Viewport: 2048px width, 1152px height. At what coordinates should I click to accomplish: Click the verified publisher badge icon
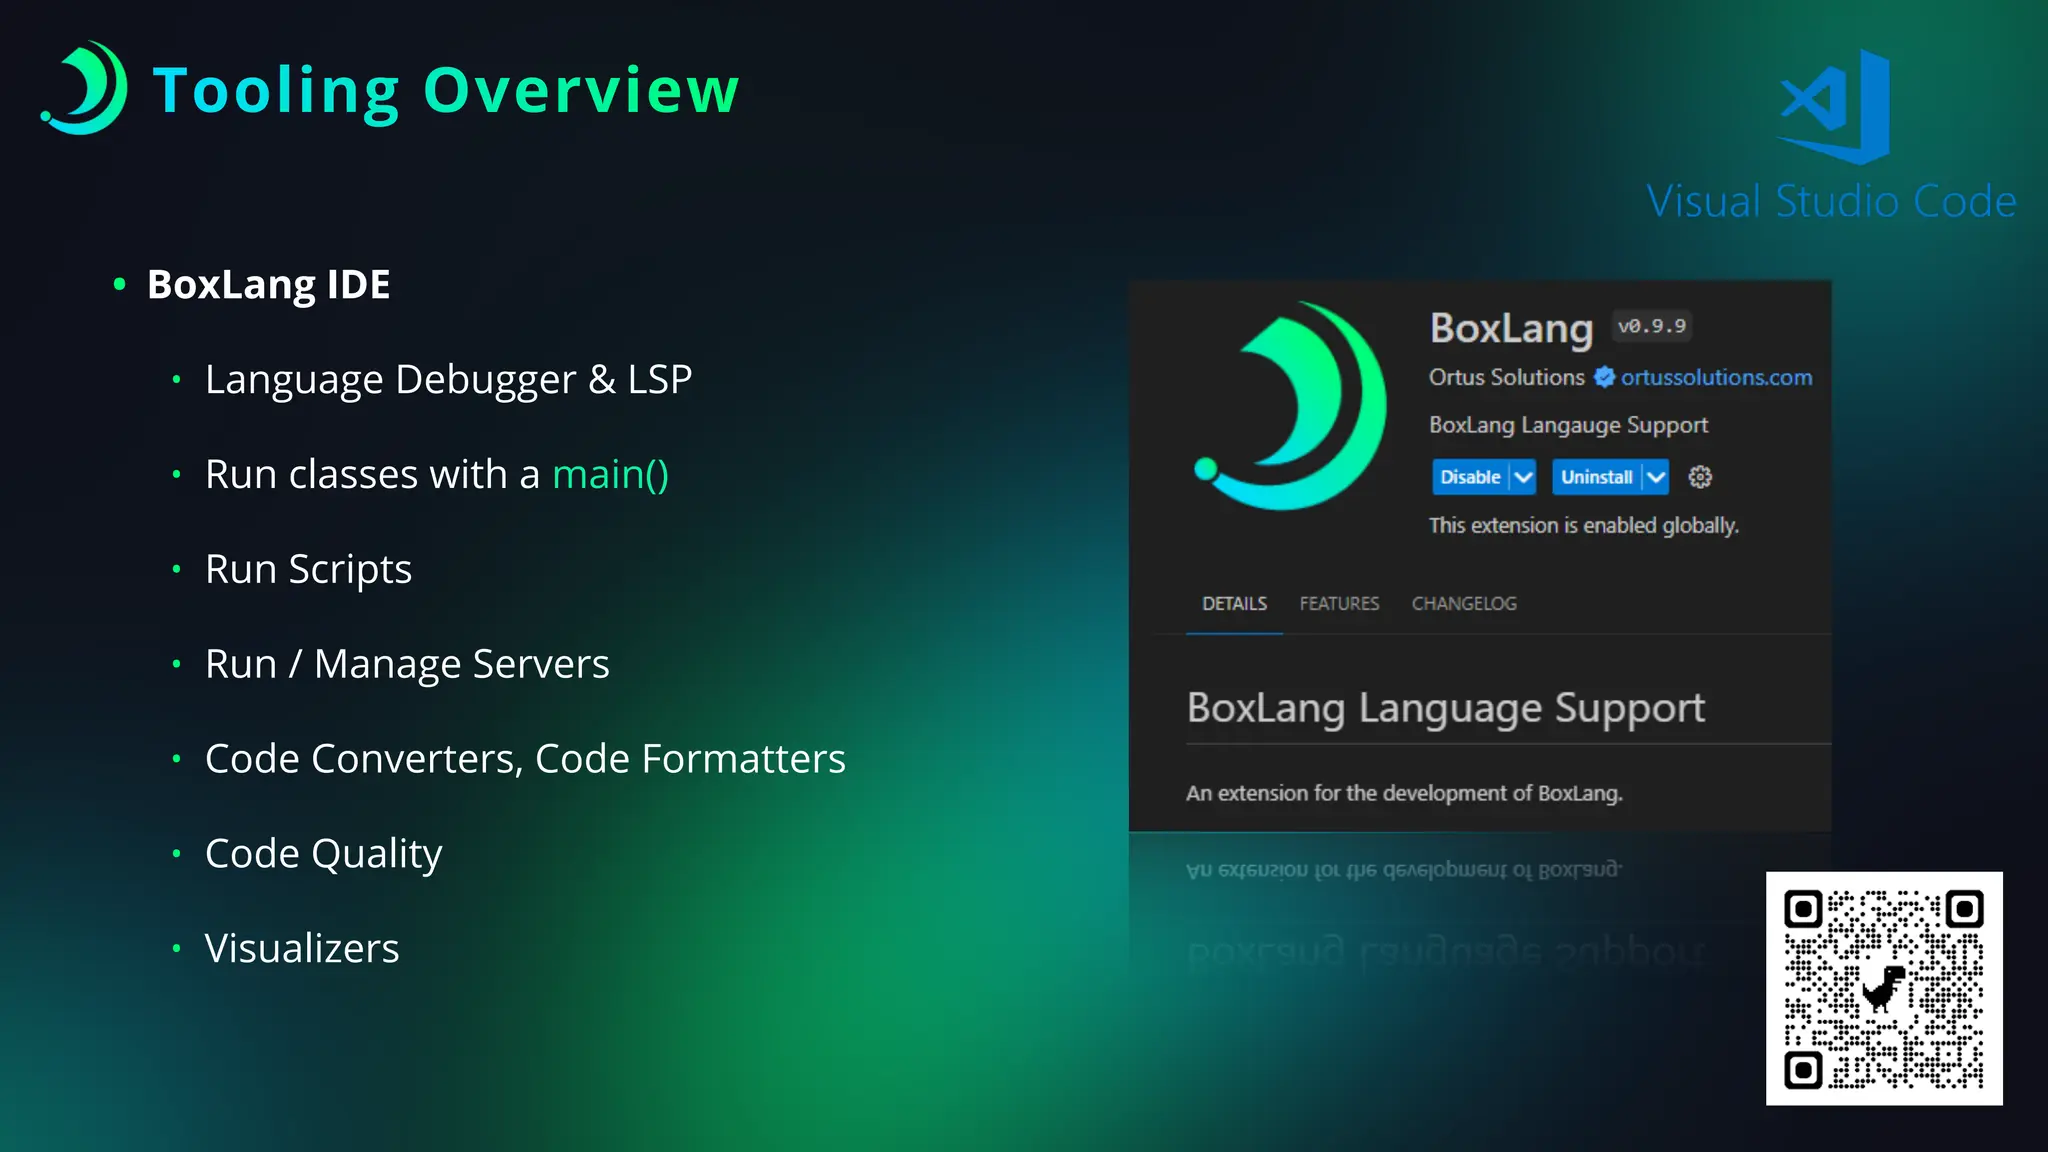(1604, 377)
